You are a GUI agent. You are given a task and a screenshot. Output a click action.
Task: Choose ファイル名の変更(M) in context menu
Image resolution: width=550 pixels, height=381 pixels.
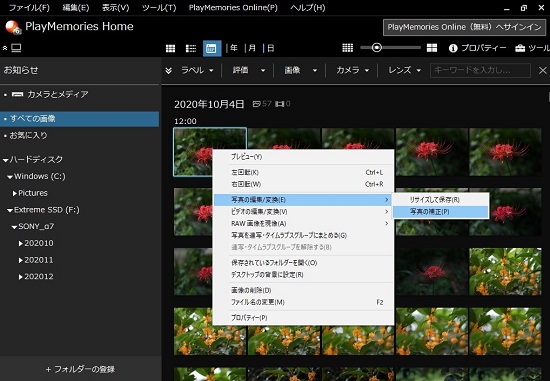(x=303, y=302)
